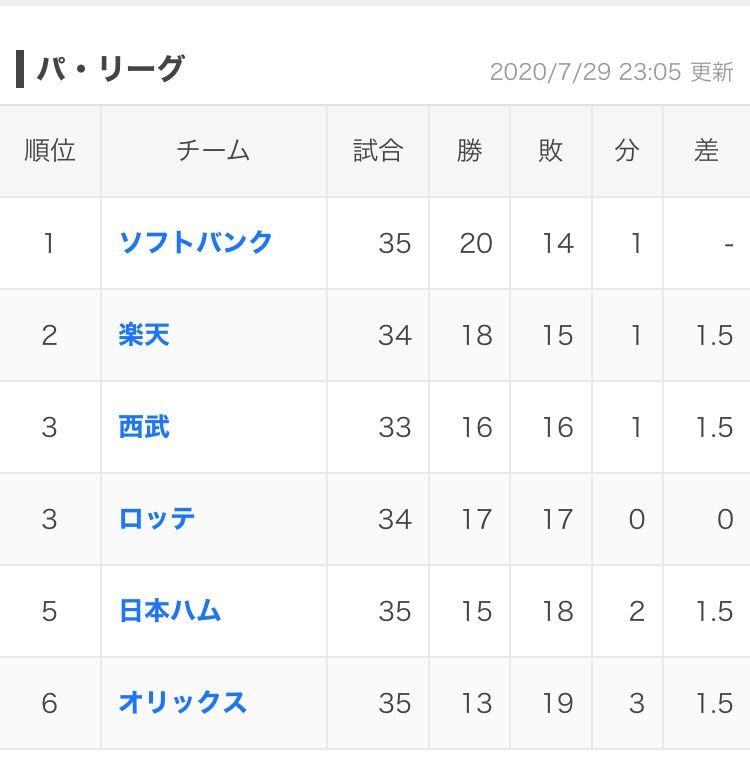Click the 順位 column header

[x=50, y=151]
